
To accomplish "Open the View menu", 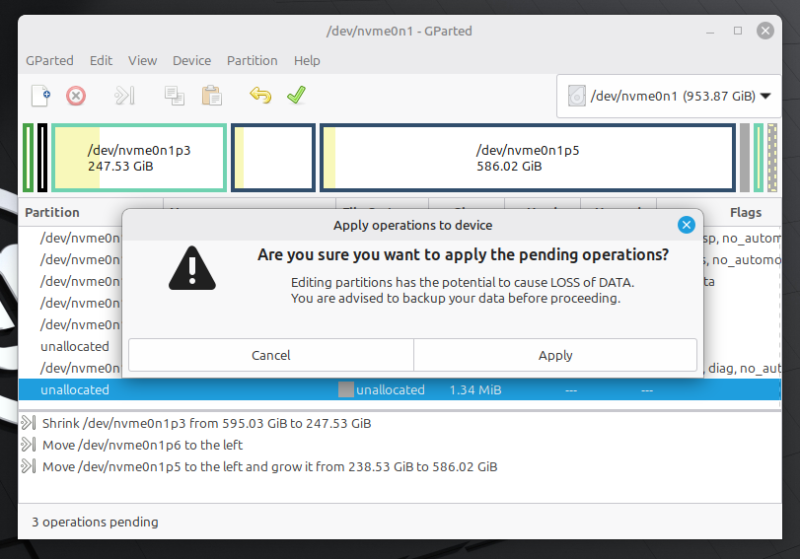I will coord(142,60).
